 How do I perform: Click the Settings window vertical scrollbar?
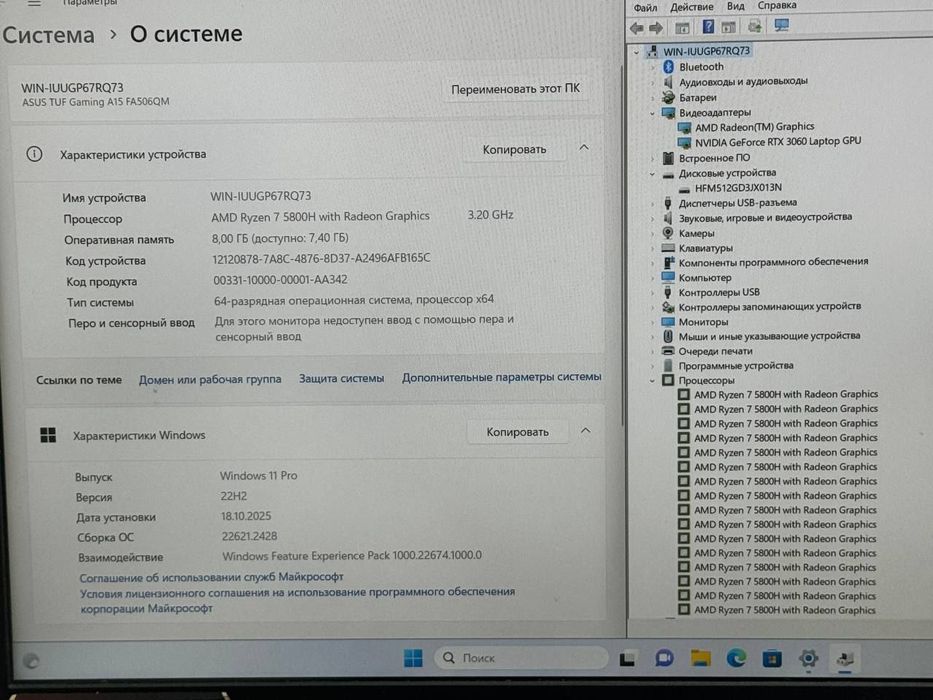point(622,247)
